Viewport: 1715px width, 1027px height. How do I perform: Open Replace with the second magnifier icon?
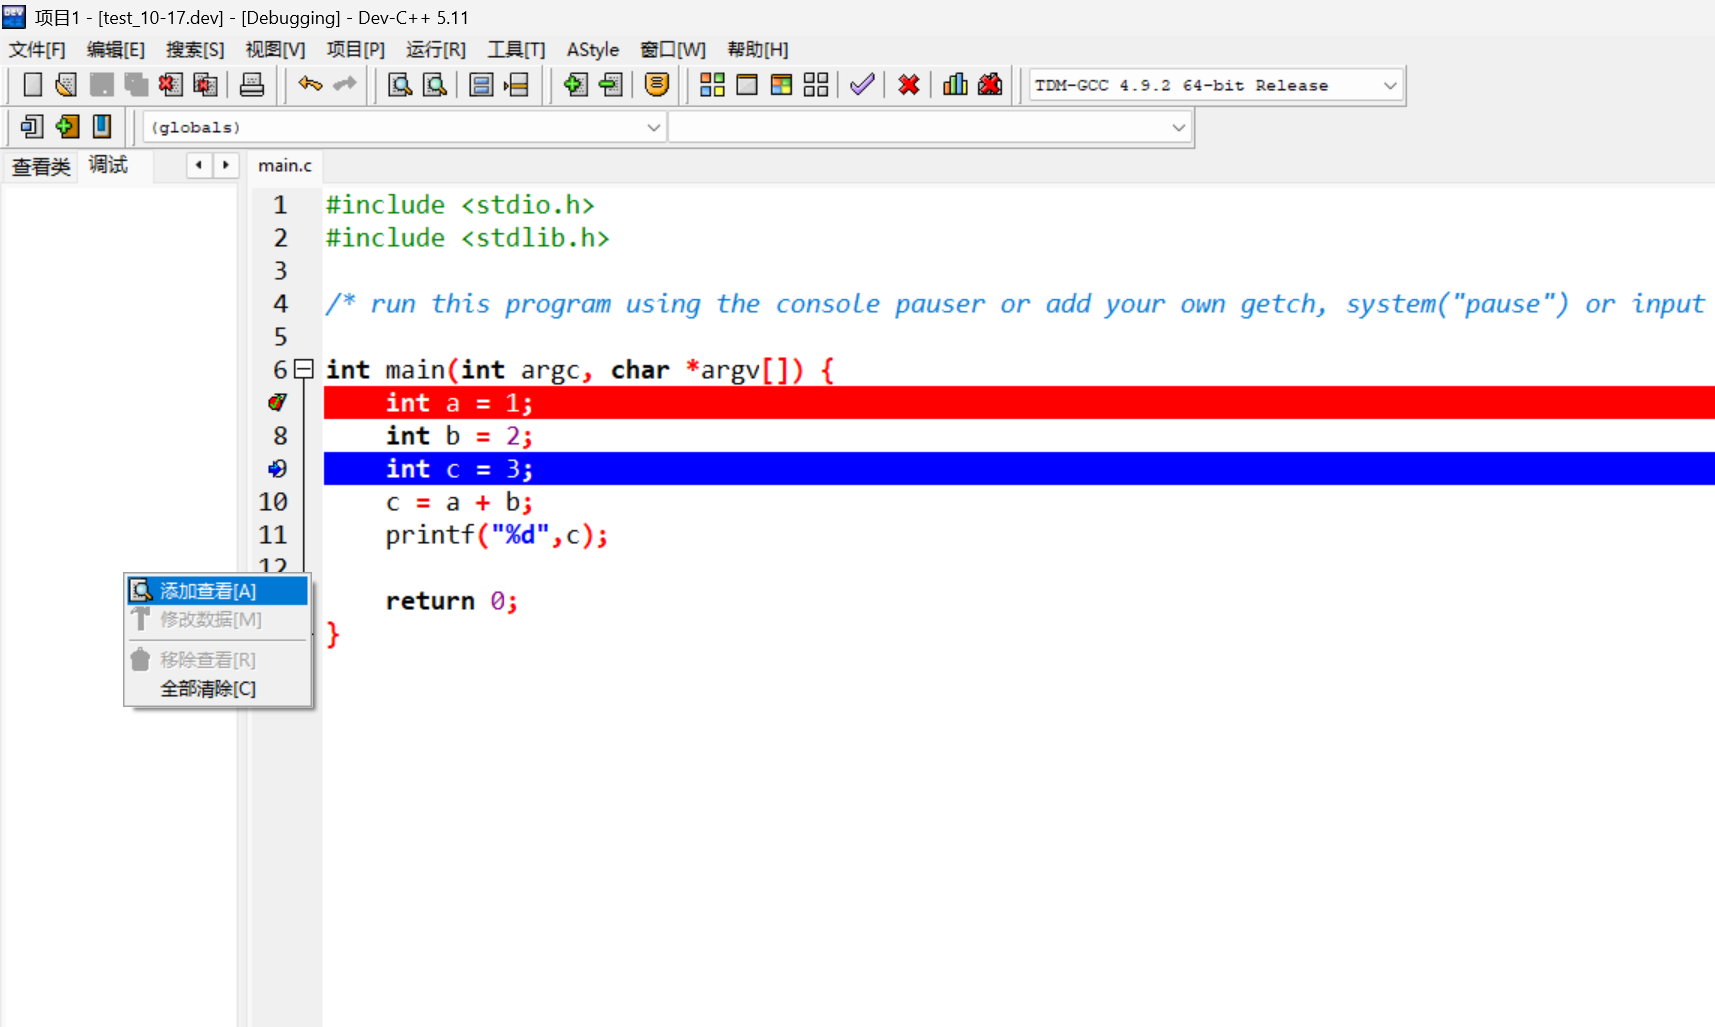tap(435, 85)
